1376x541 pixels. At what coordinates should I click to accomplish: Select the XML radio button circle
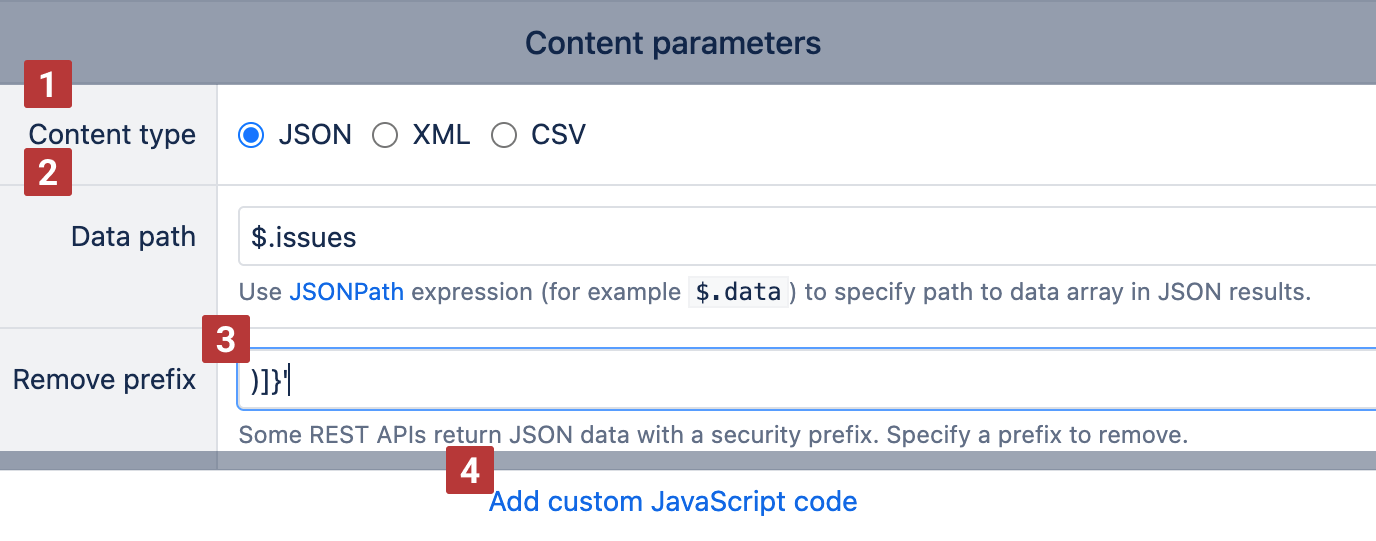(x=385, y=135)
